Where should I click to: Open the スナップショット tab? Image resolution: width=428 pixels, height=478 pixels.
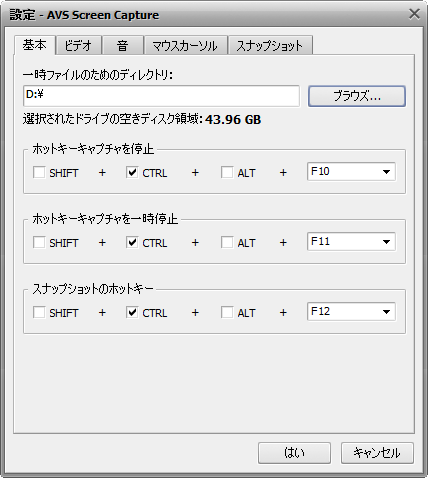pyautogui.click(x=270, y=45)
